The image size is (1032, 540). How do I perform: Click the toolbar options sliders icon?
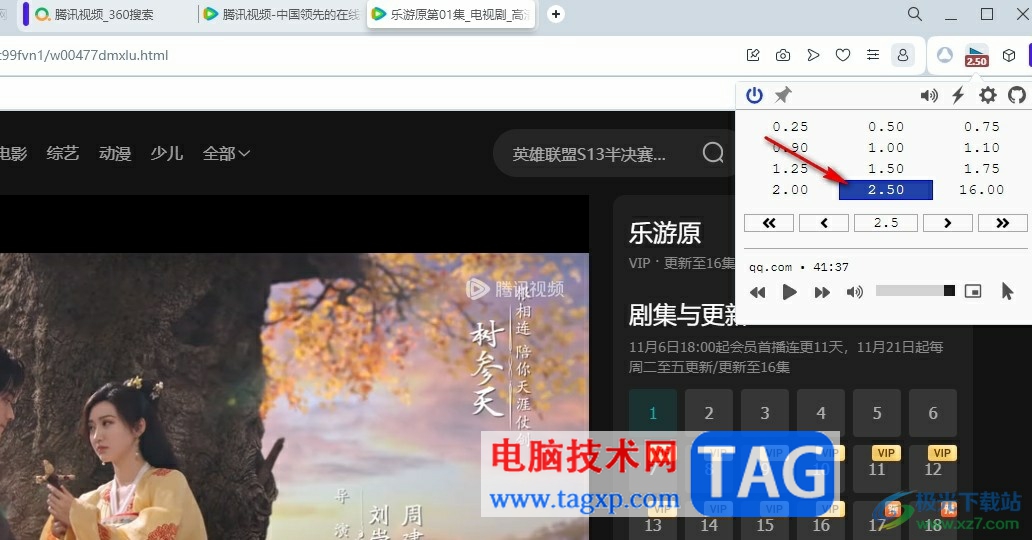click(873, 55)
